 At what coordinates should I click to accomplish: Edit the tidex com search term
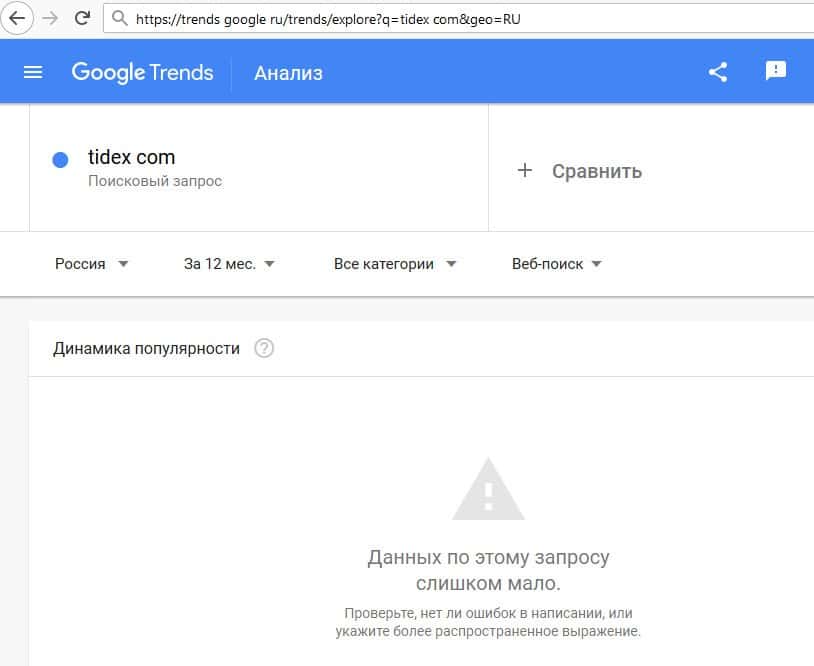click(131, 157)
